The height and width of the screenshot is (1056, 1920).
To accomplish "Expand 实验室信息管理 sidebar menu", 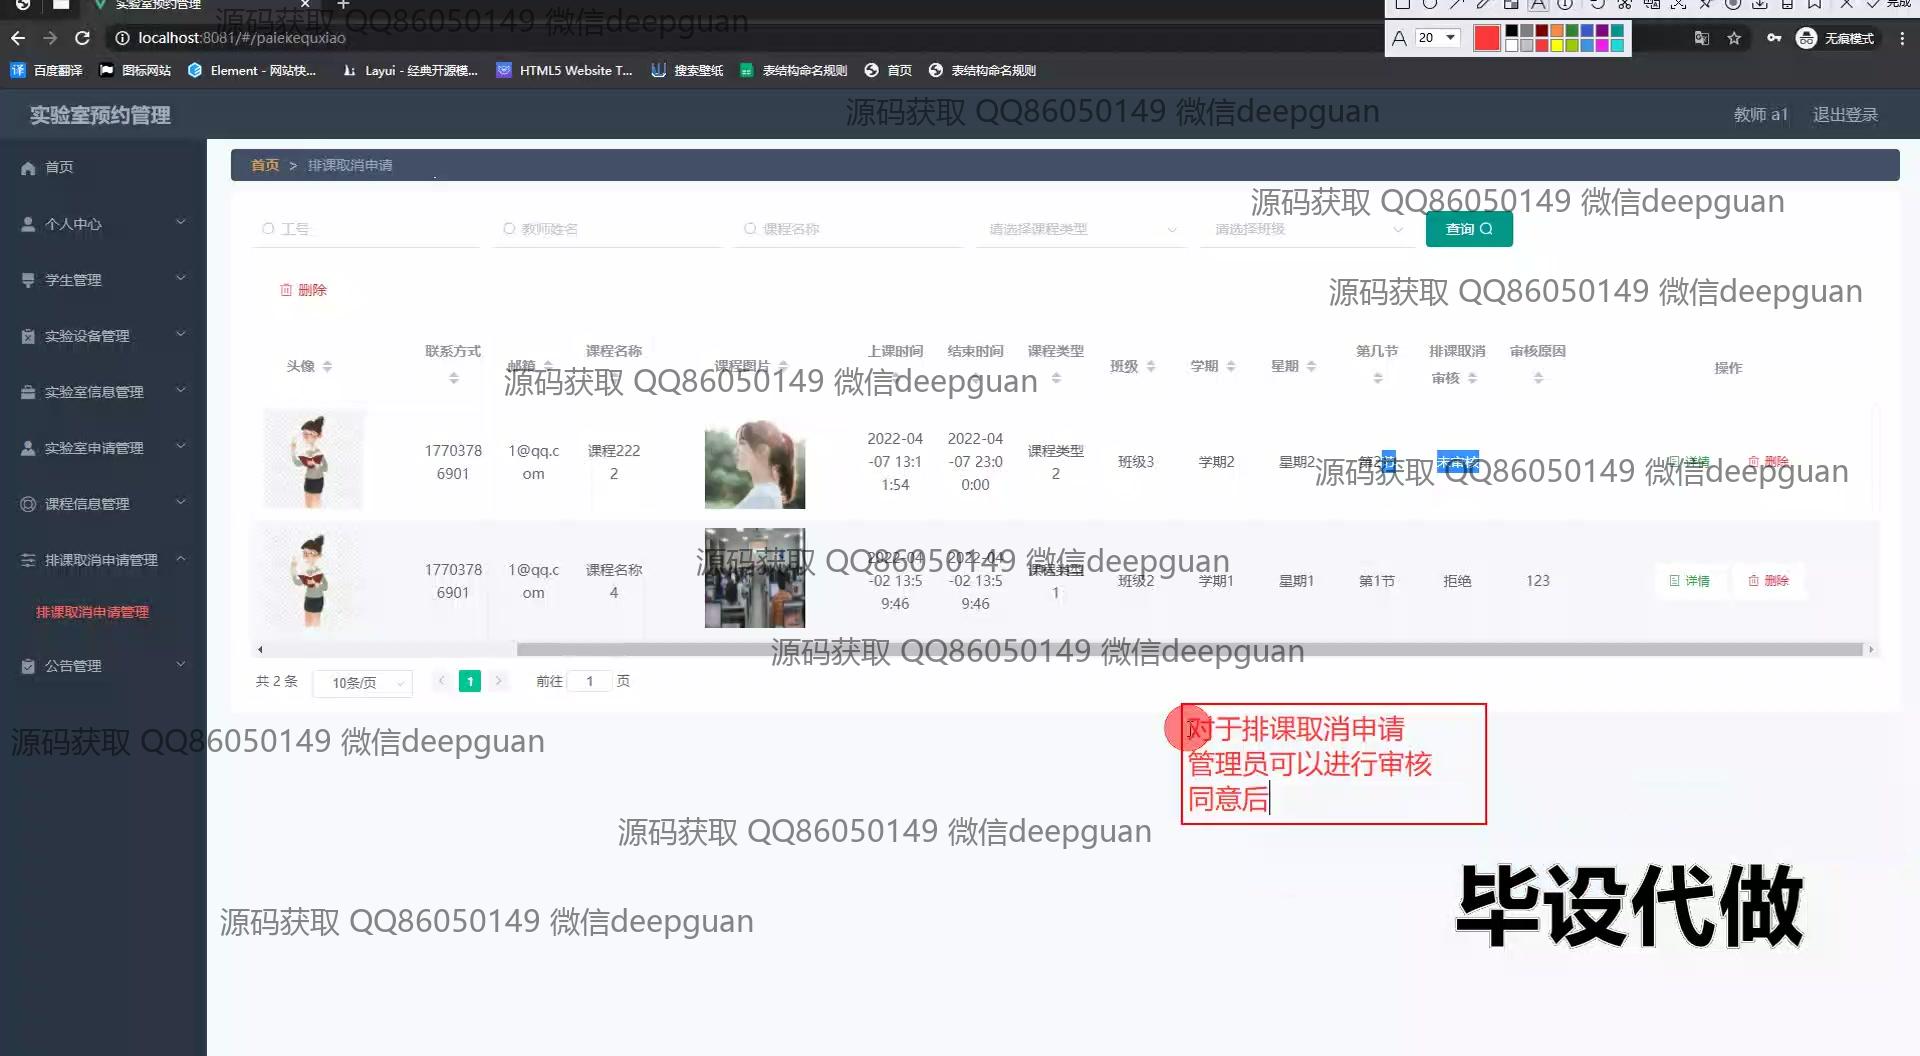I will (103, 391).
